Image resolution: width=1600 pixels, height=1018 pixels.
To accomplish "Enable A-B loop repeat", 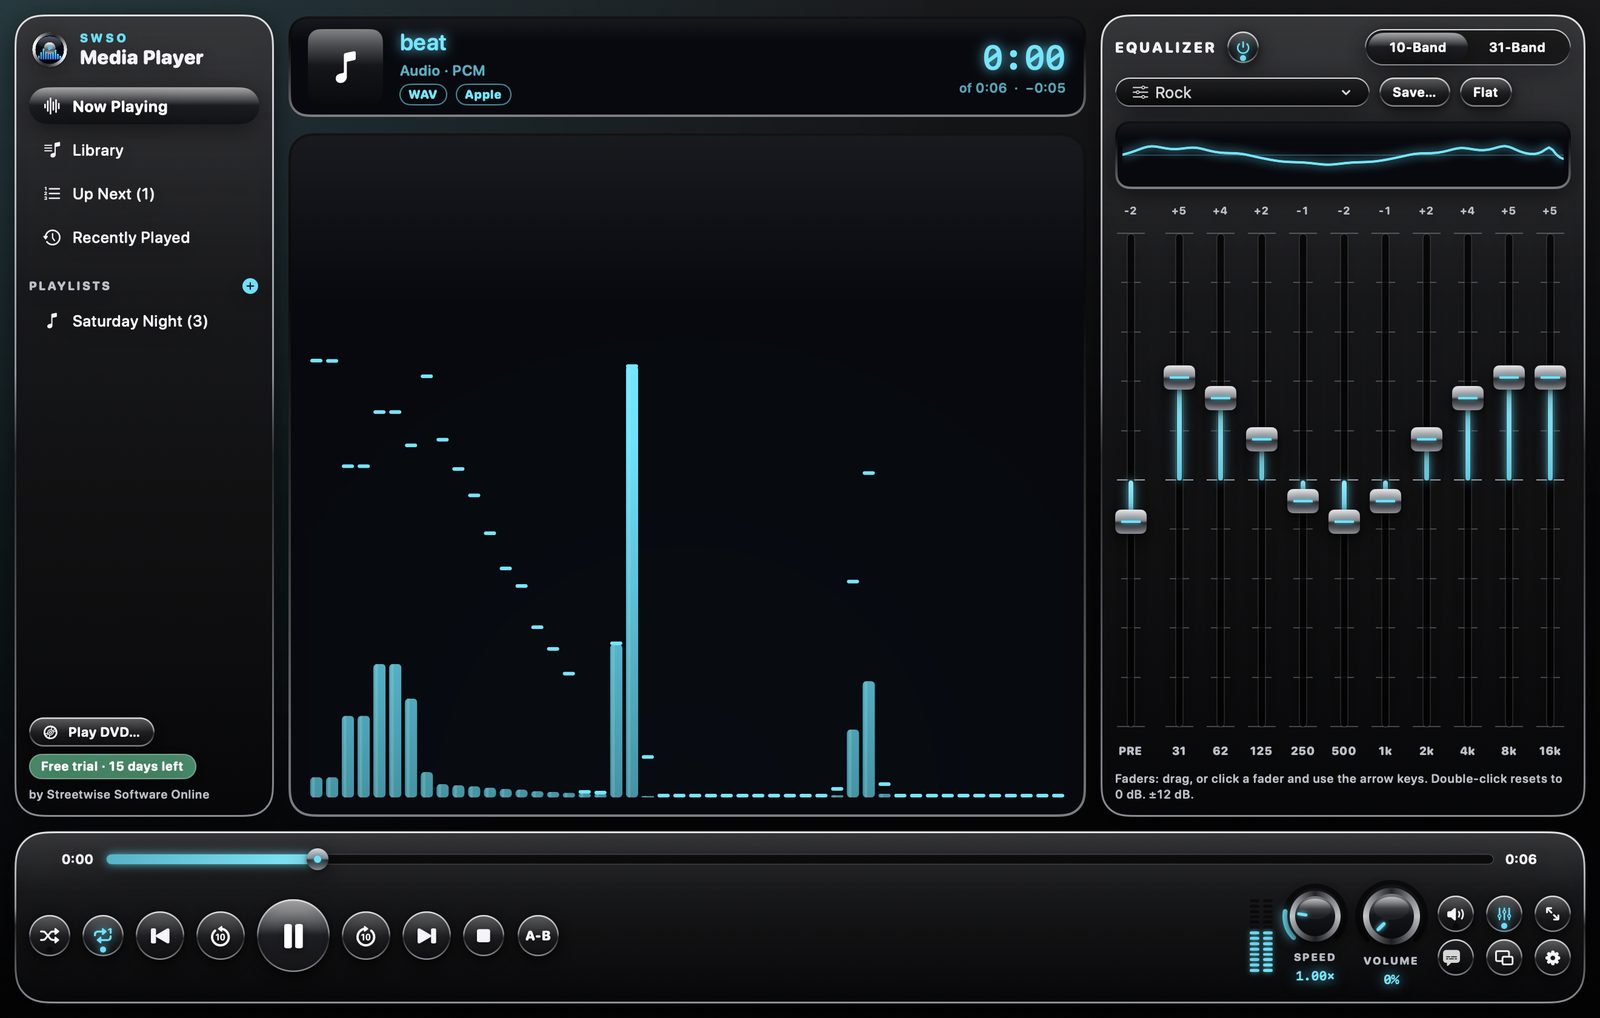I will (538, 936).
